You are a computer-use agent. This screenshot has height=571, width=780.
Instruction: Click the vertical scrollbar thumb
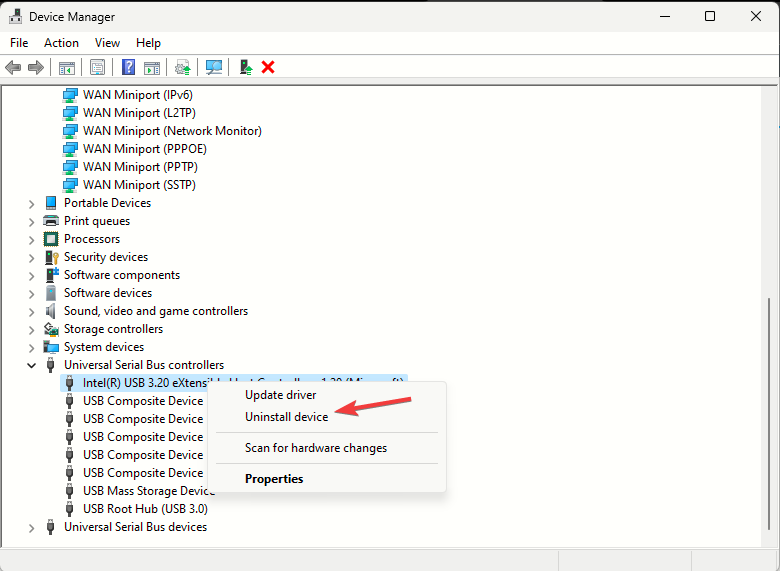click(x=771, y=415)
